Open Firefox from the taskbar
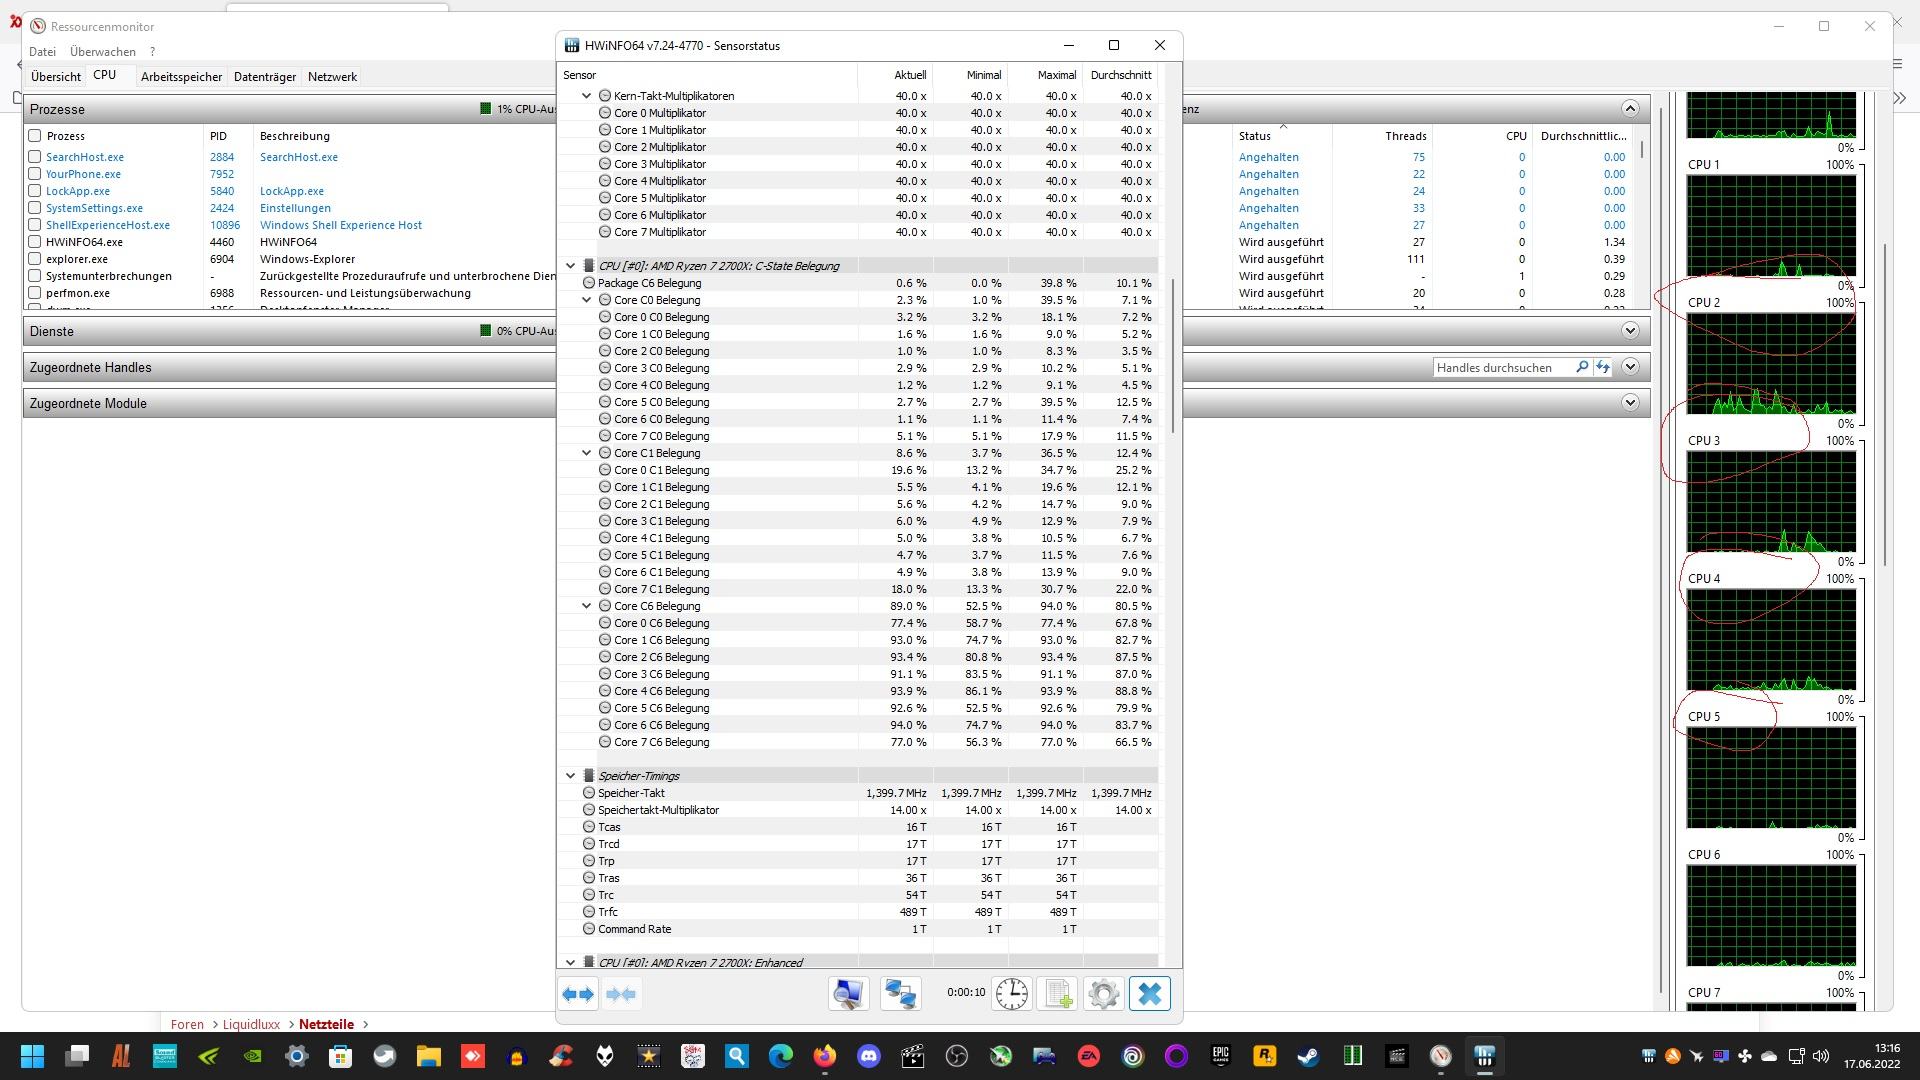The image size is (1920, 1080). click(x=825, y=1056)
